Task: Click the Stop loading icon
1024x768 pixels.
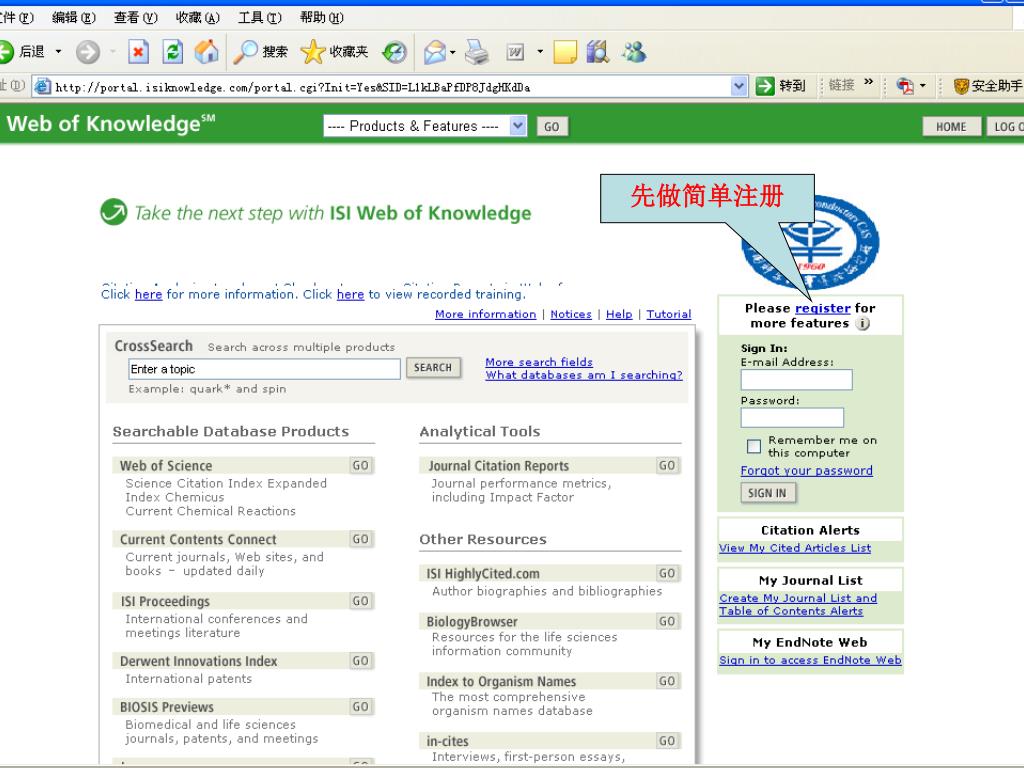Action: tap(138, 52)
